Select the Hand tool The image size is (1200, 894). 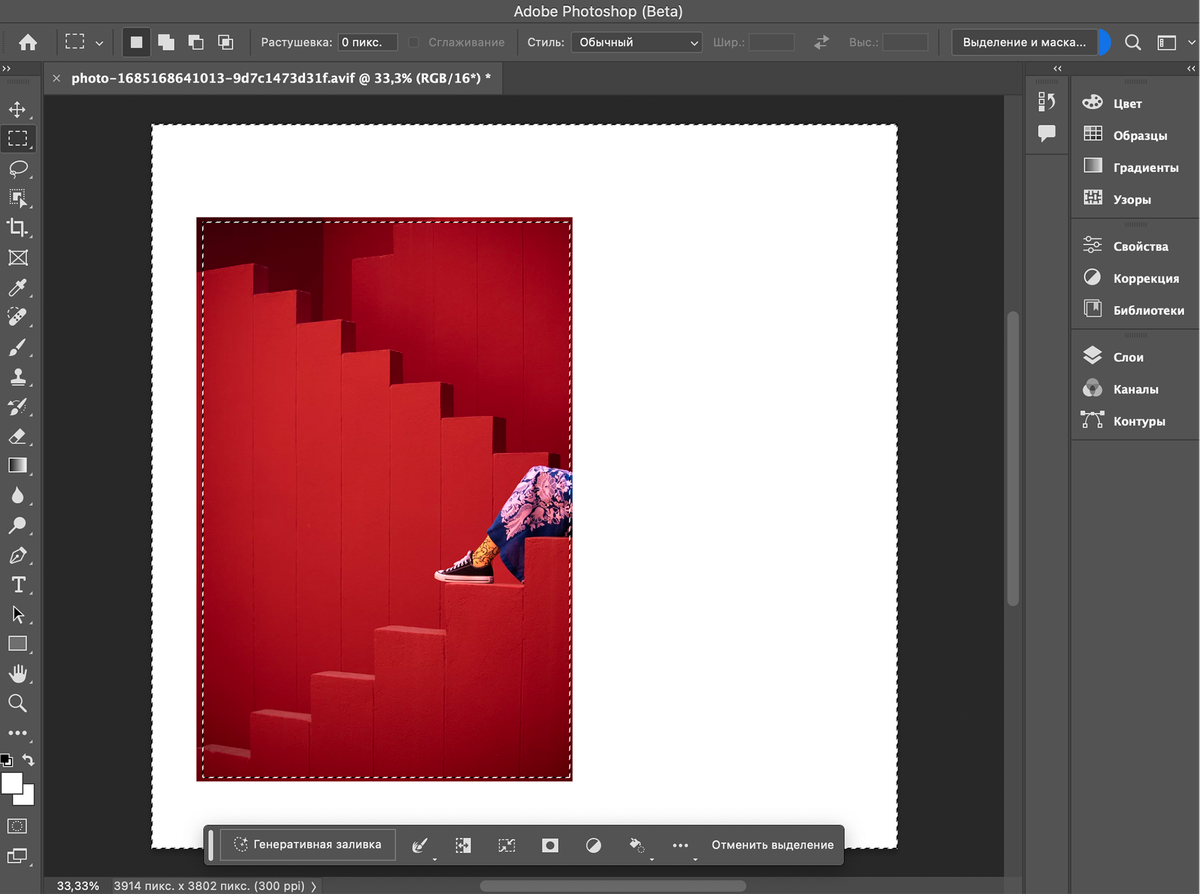17,673
